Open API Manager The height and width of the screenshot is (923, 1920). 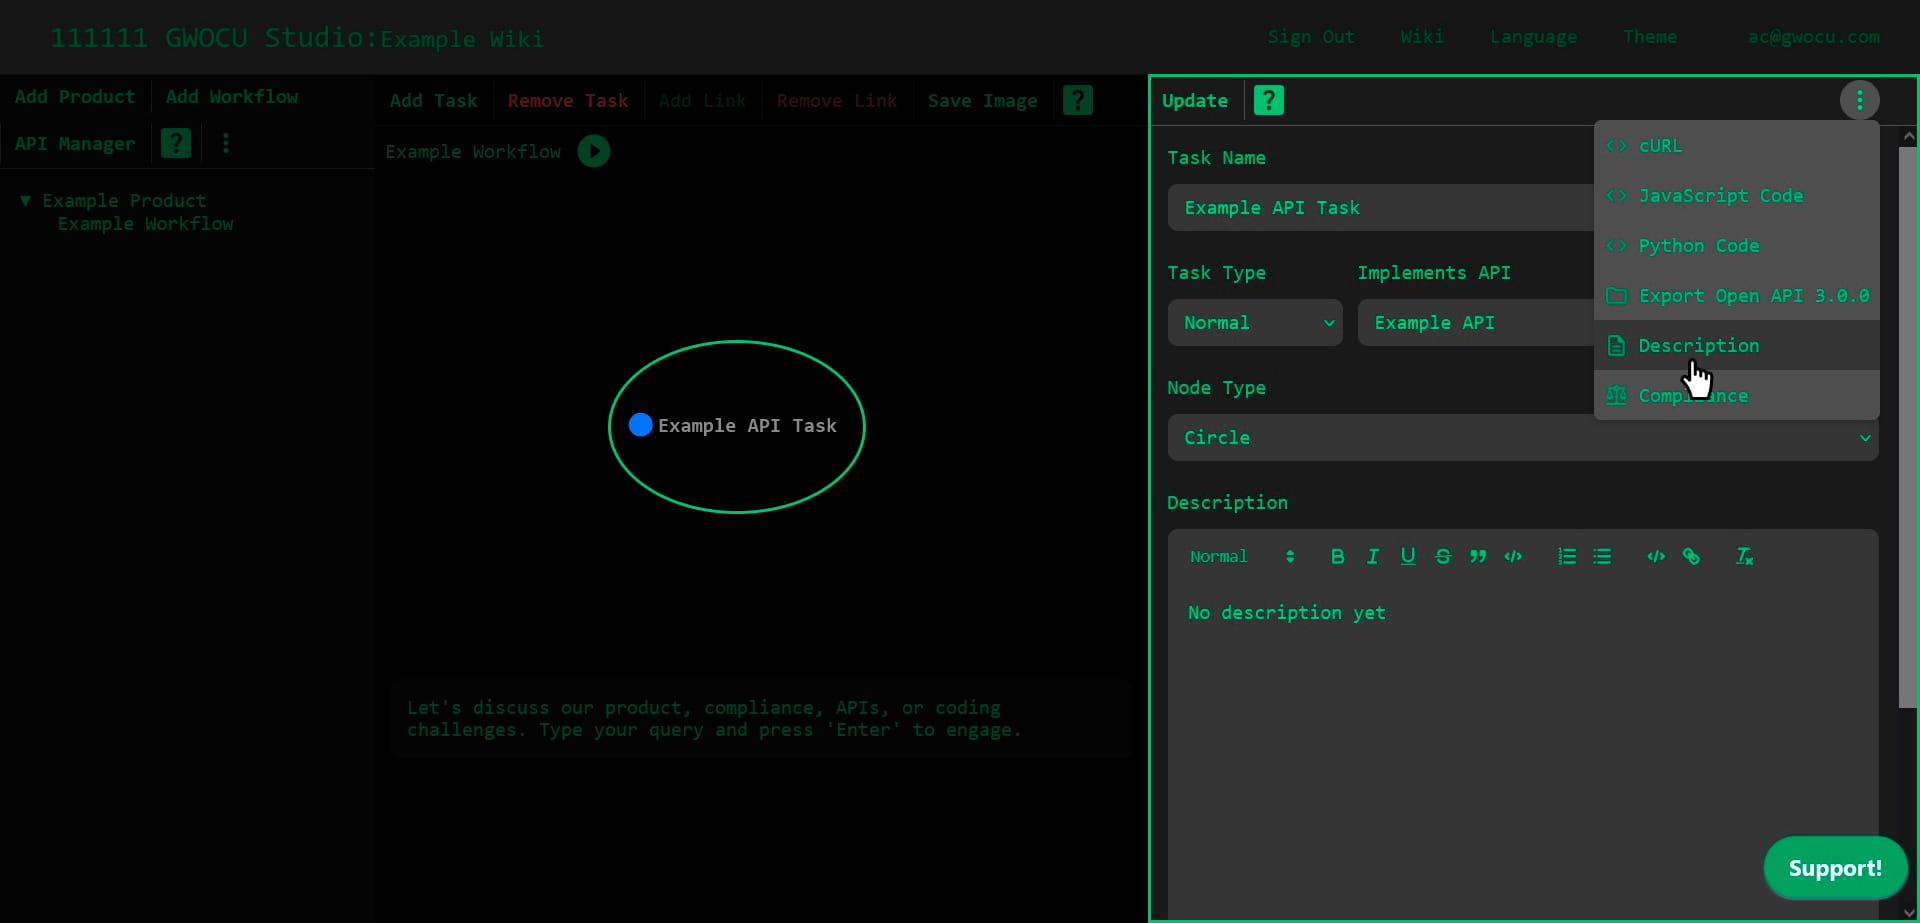(75, 143)
